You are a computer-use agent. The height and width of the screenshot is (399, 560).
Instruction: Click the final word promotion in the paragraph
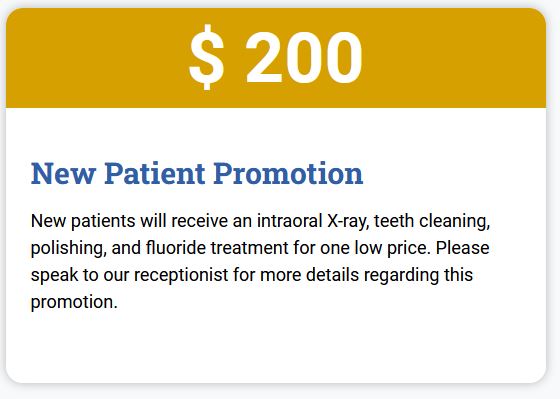tap(74, 302)
